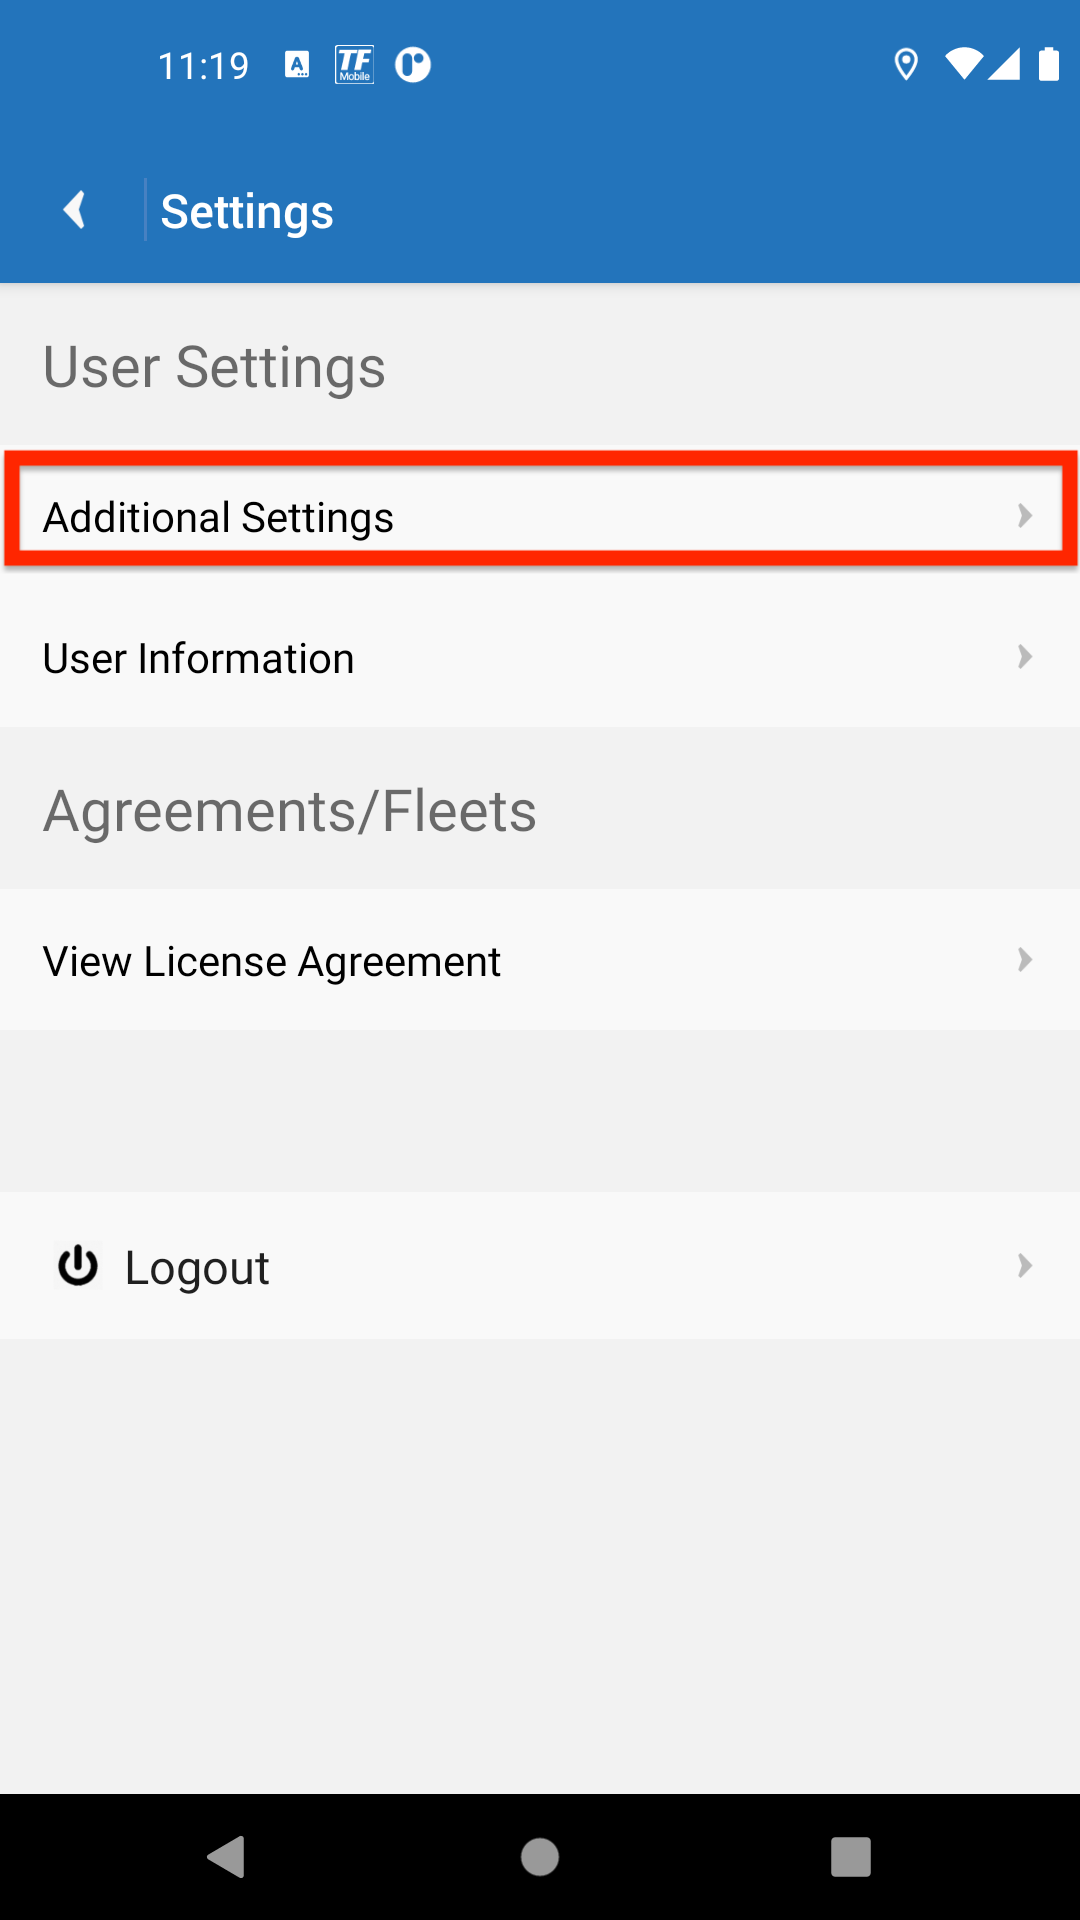Tap the location pin status icon
1080x1920 pixels.
click(x=906, y=65)
